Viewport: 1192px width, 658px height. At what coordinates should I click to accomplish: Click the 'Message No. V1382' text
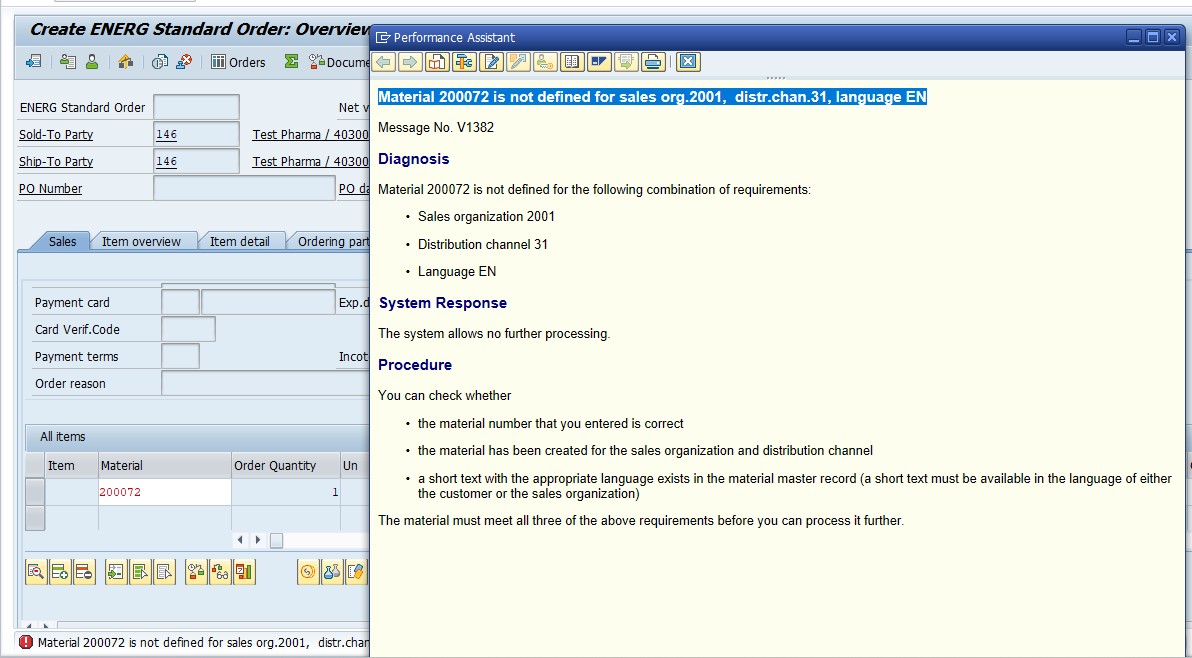436,128
